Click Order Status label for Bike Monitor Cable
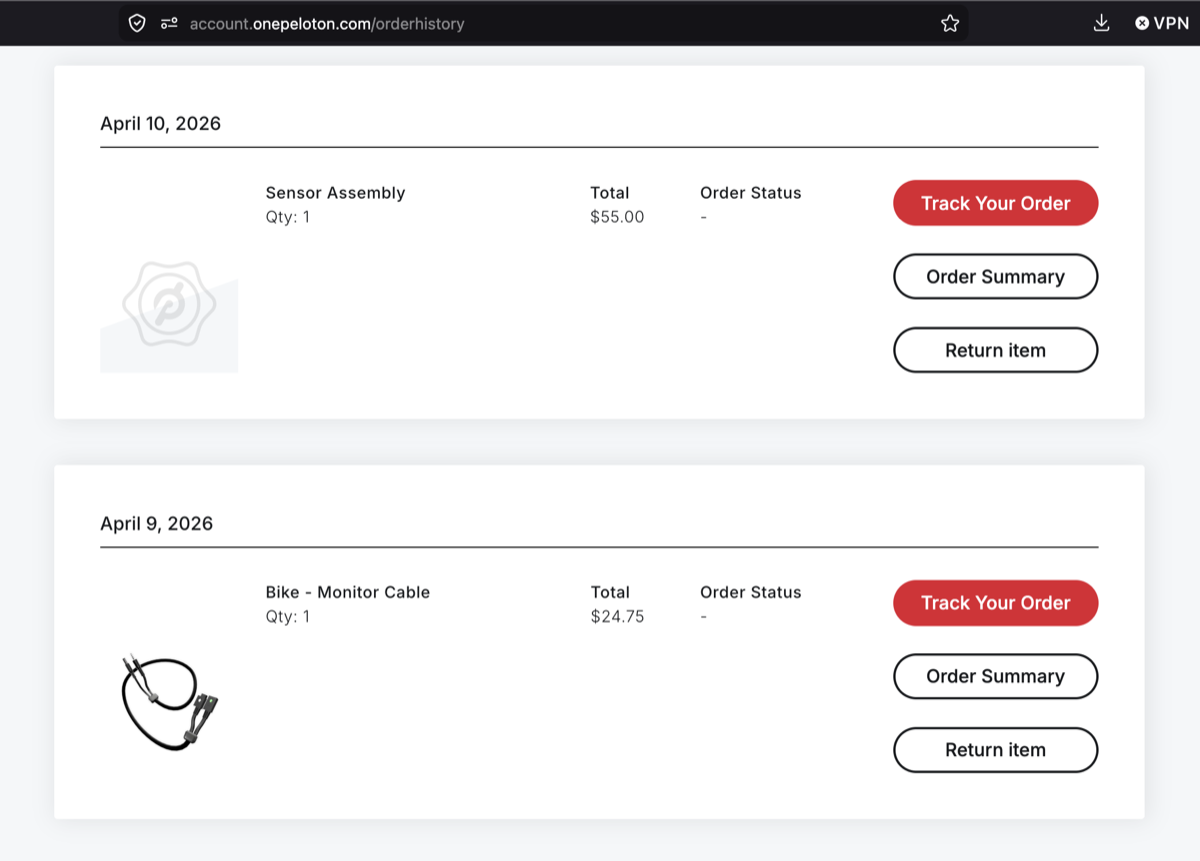The image size is (1200, 861). [750, 592]
